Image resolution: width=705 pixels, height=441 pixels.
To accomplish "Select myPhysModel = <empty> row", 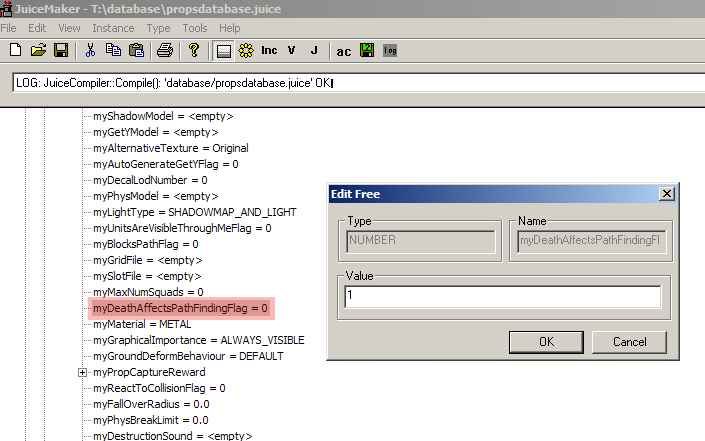I will (x=156, y=196).
